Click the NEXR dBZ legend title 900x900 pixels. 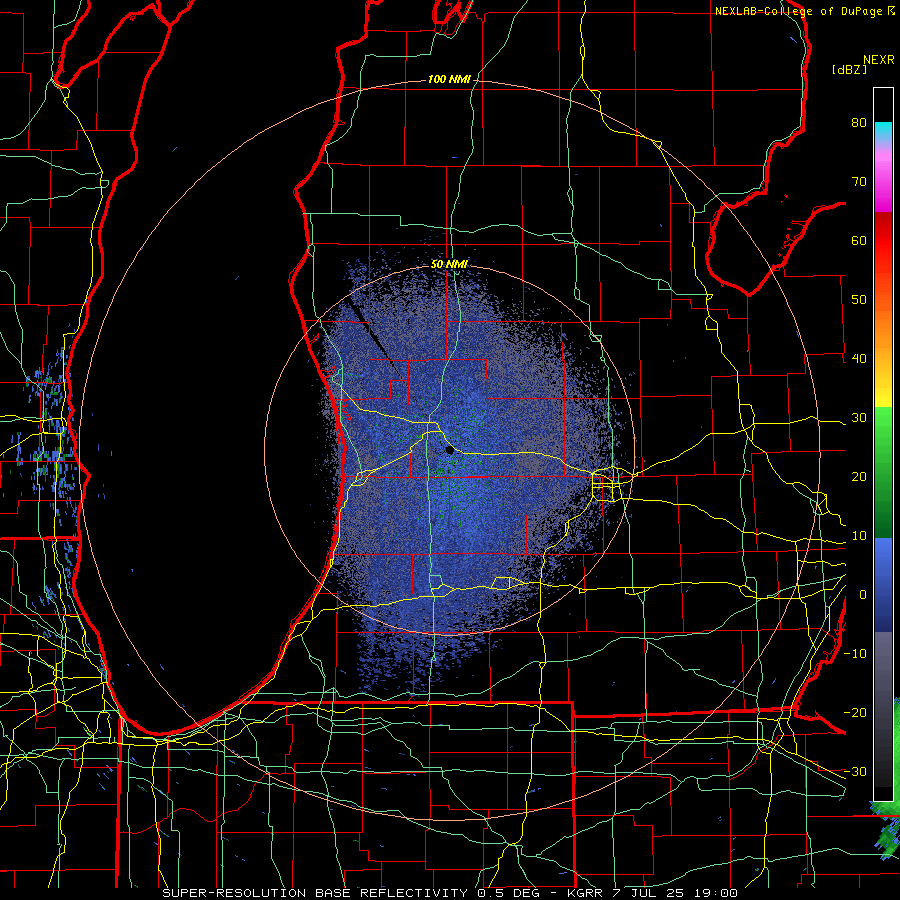pos(863,64)
